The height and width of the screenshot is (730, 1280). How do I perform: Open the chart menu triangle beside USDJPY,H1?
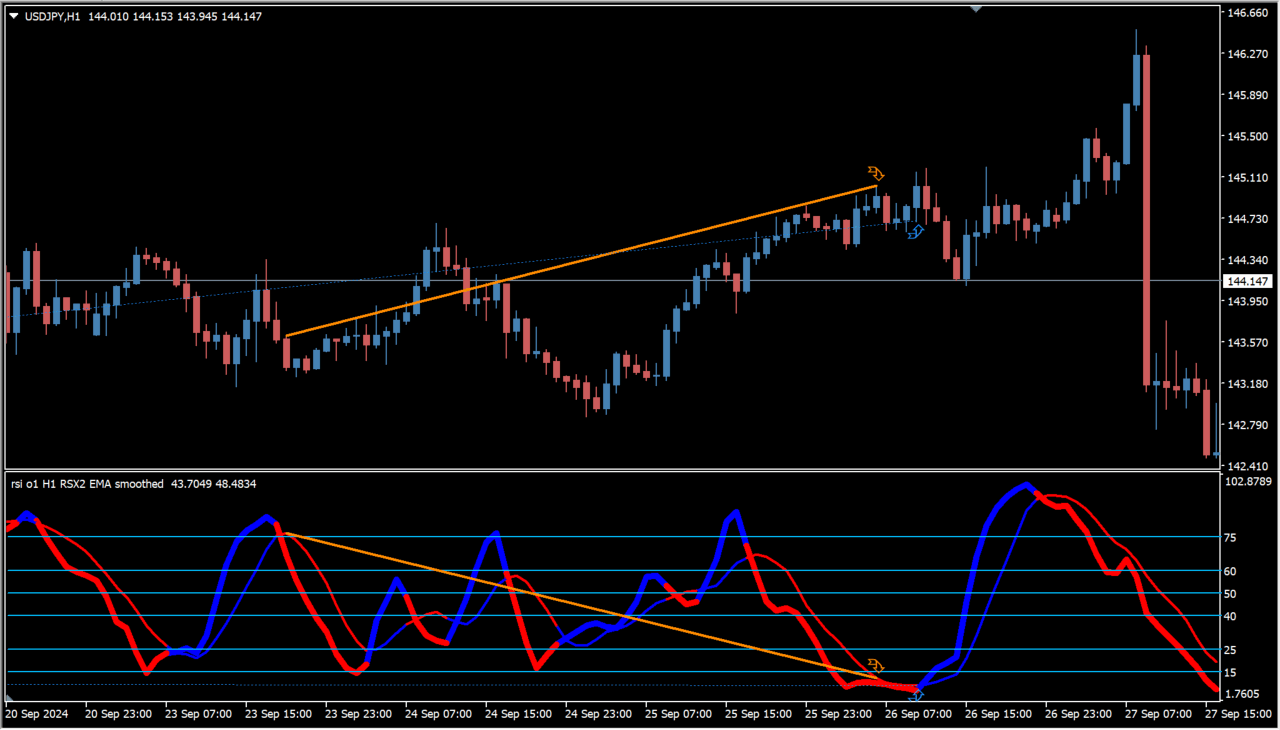click(x=13, y=16)
